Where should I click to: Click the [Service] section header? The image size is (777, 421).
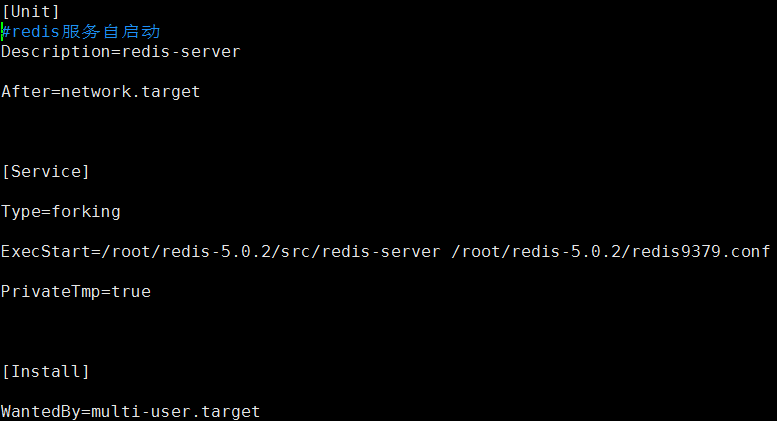click(x=46, y=172)
